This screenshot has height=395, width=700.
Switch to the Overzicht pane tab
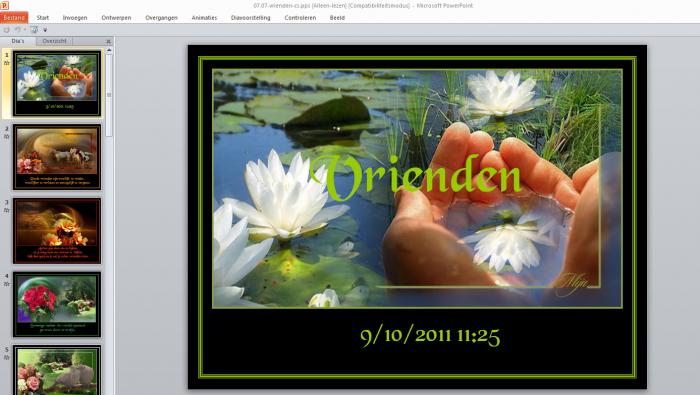pyautogui.click(x=54, y=41)
